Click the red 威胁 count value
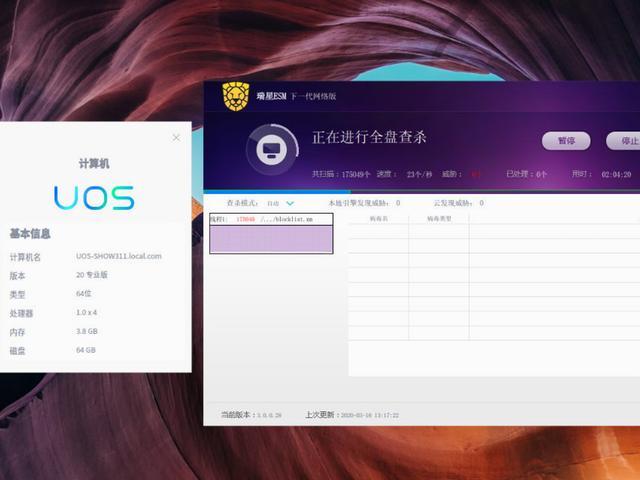The width and height of the screenshot is (640, 480). click(476, 174)
